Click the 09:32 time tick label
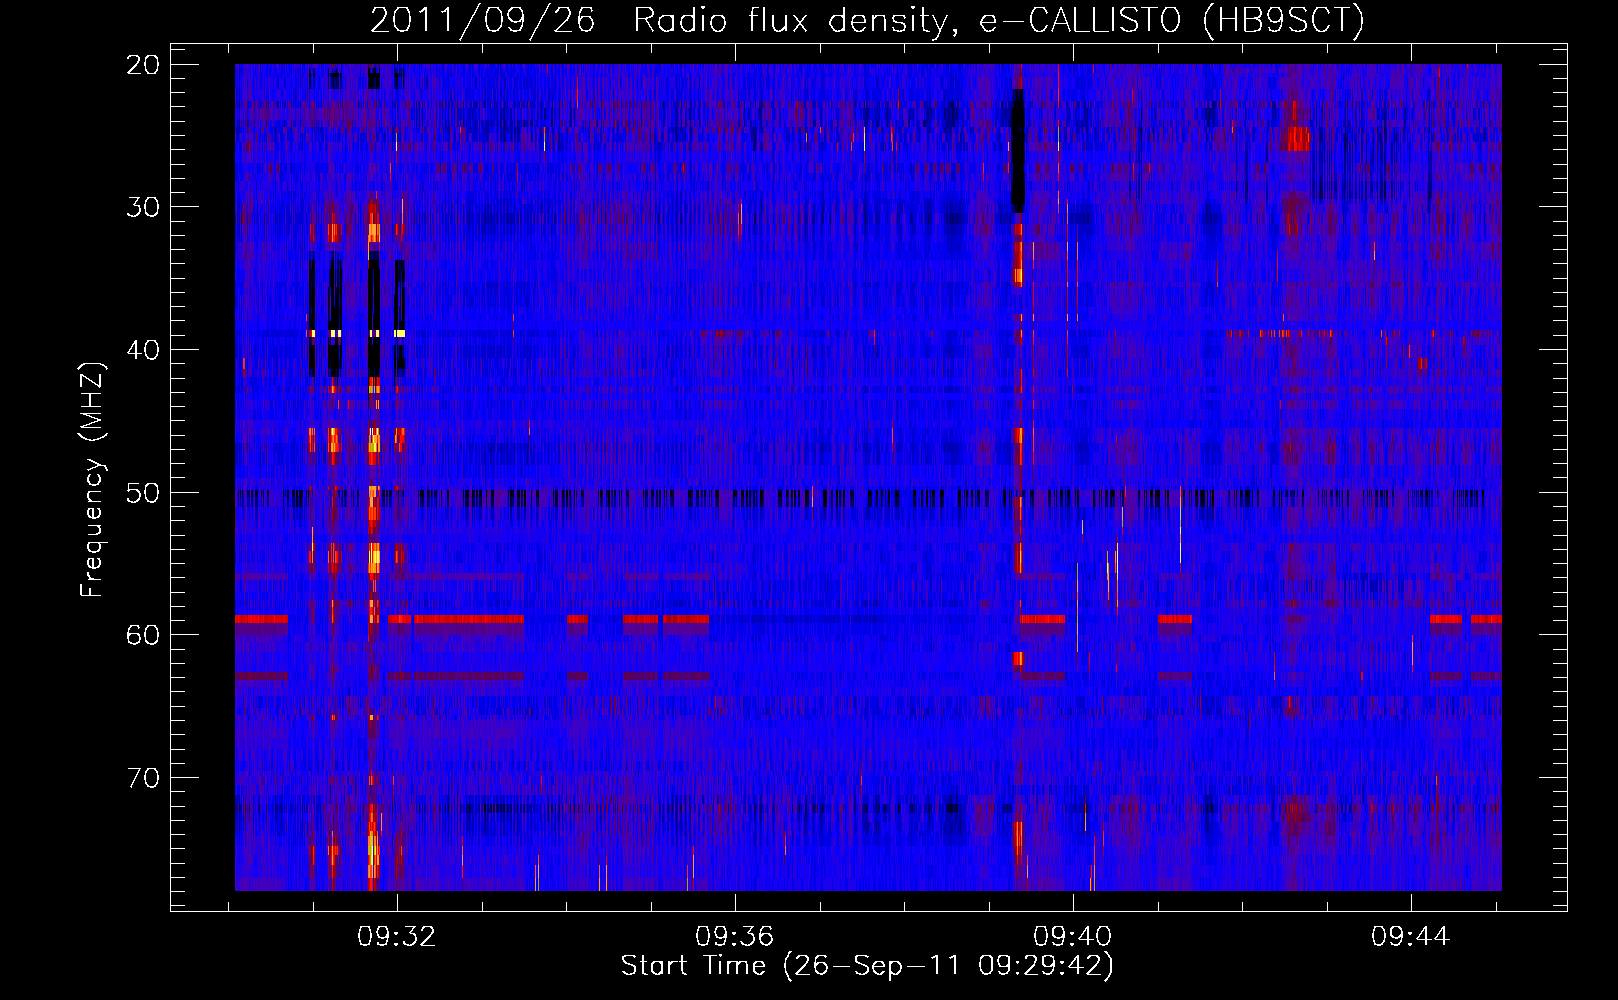The width and height of the screenshot is (1618, 1000). [397, 937]
